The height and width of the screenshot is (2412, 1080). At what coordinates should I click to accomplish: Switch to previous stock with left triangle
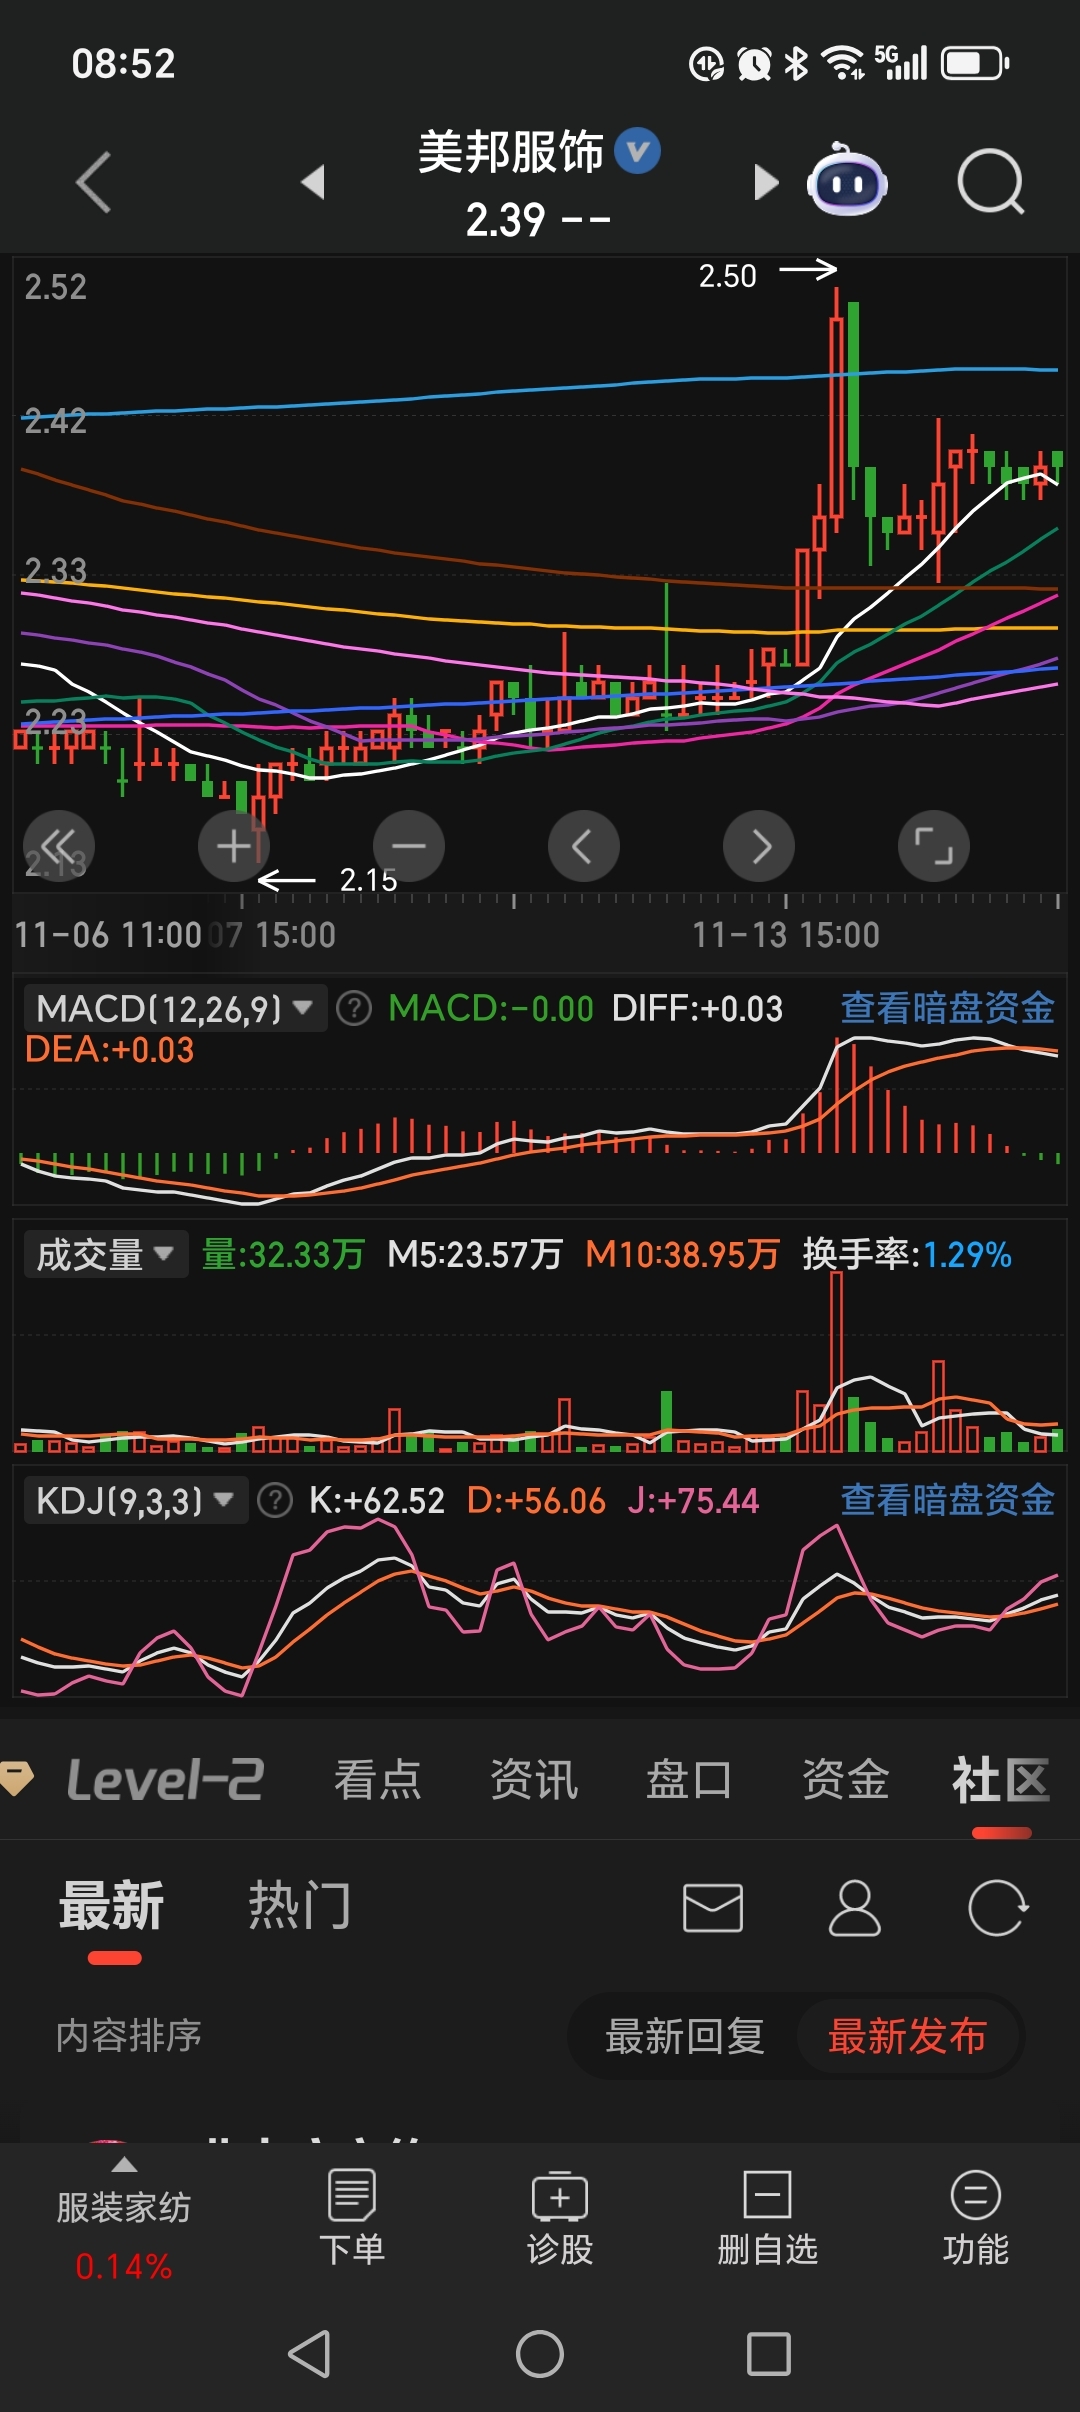313,182
